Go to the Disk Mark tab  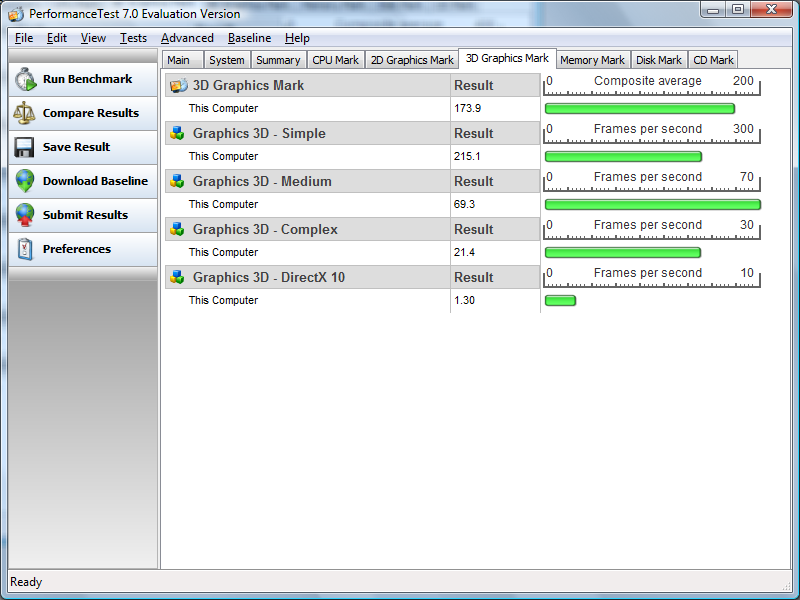pyautogui.click(x=659, y=60)
